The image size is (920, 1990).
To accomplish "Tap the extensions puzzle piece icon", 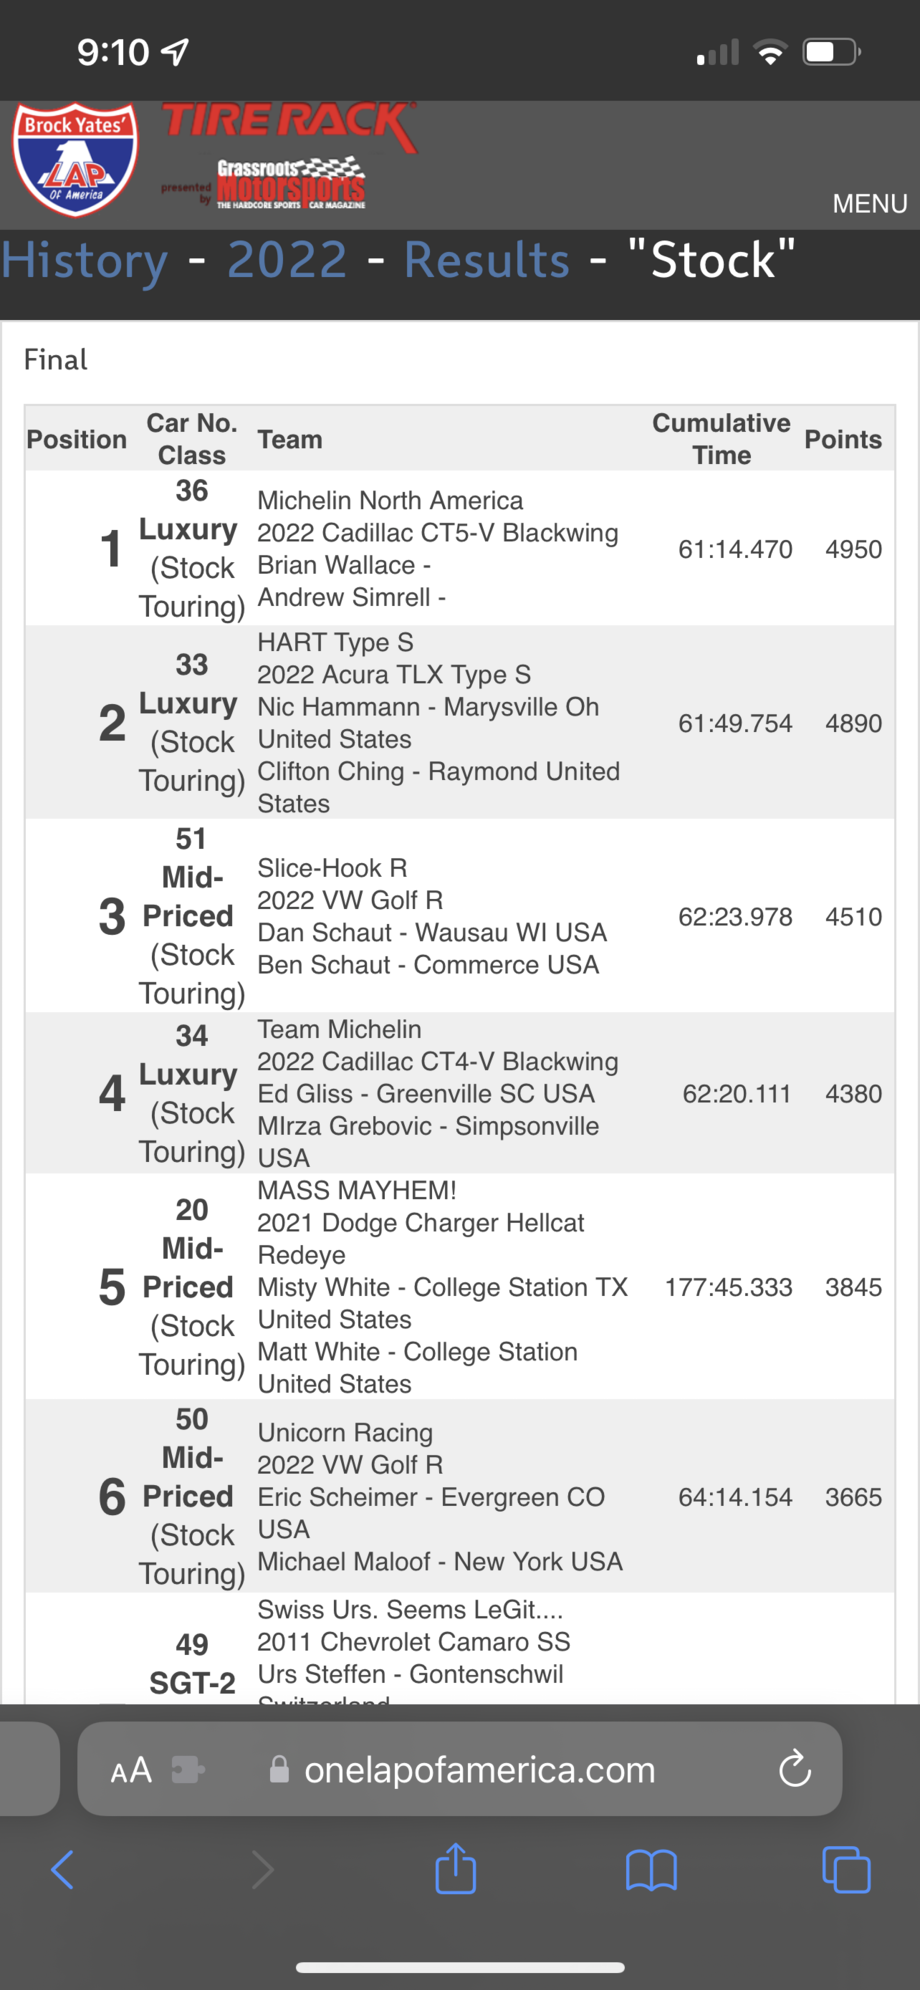I will 187,1771.
